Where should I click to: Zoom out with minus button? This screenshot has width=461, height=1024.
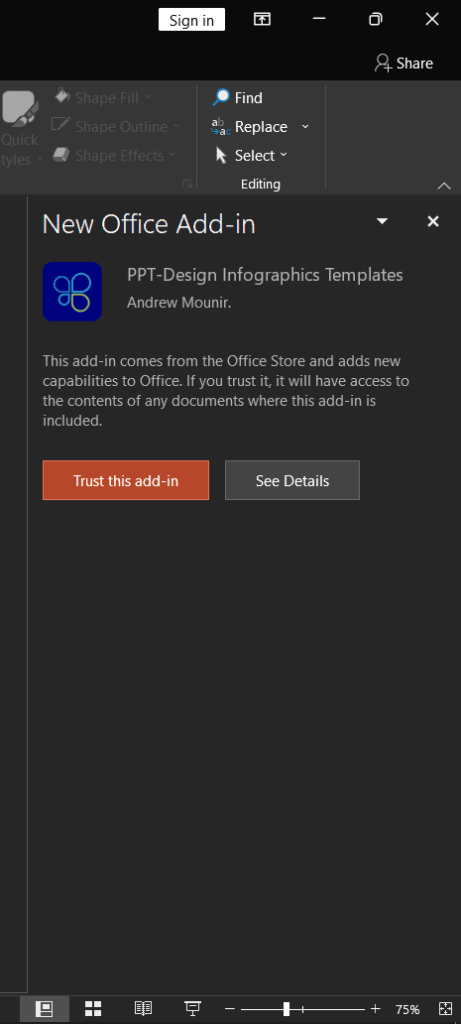229,1009
